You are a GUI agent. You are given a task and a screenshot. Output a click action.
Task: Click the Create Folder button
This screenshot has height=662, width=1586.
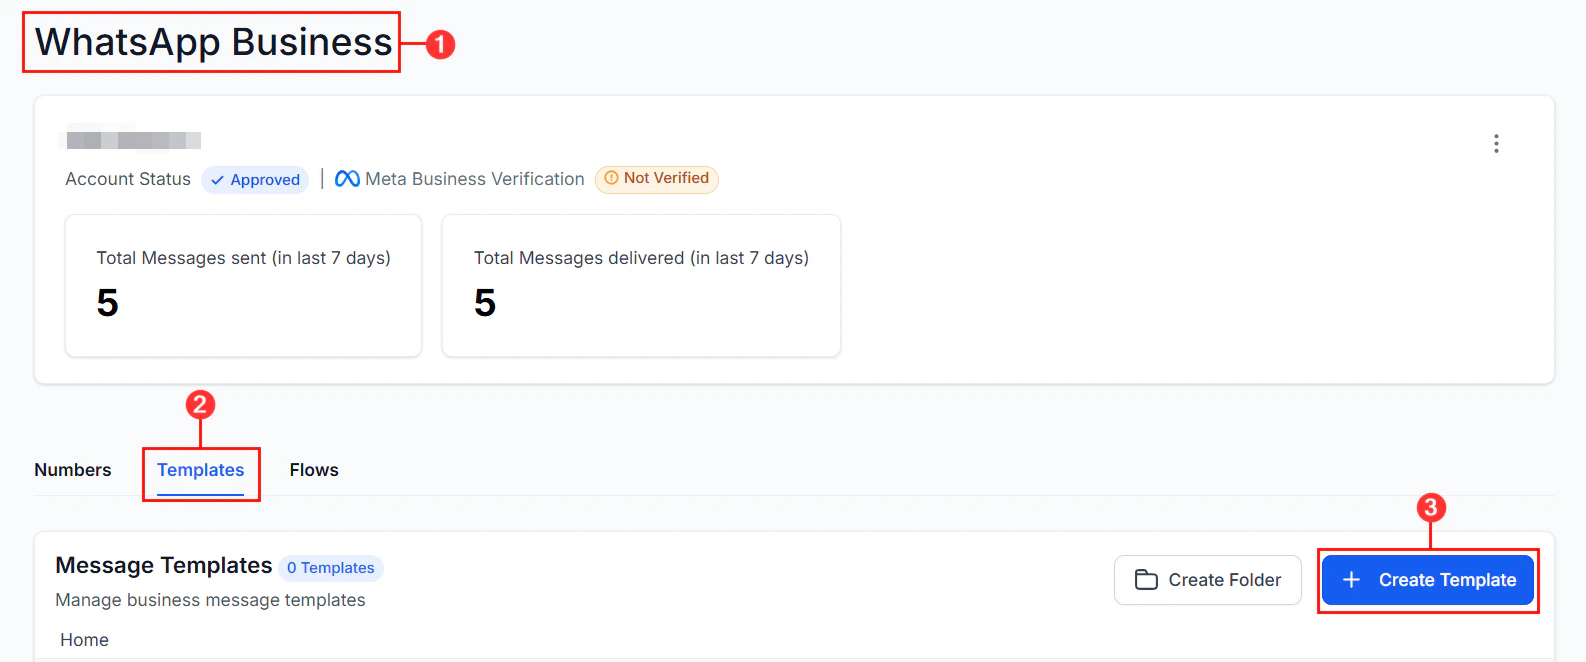tap(1208, 580)
